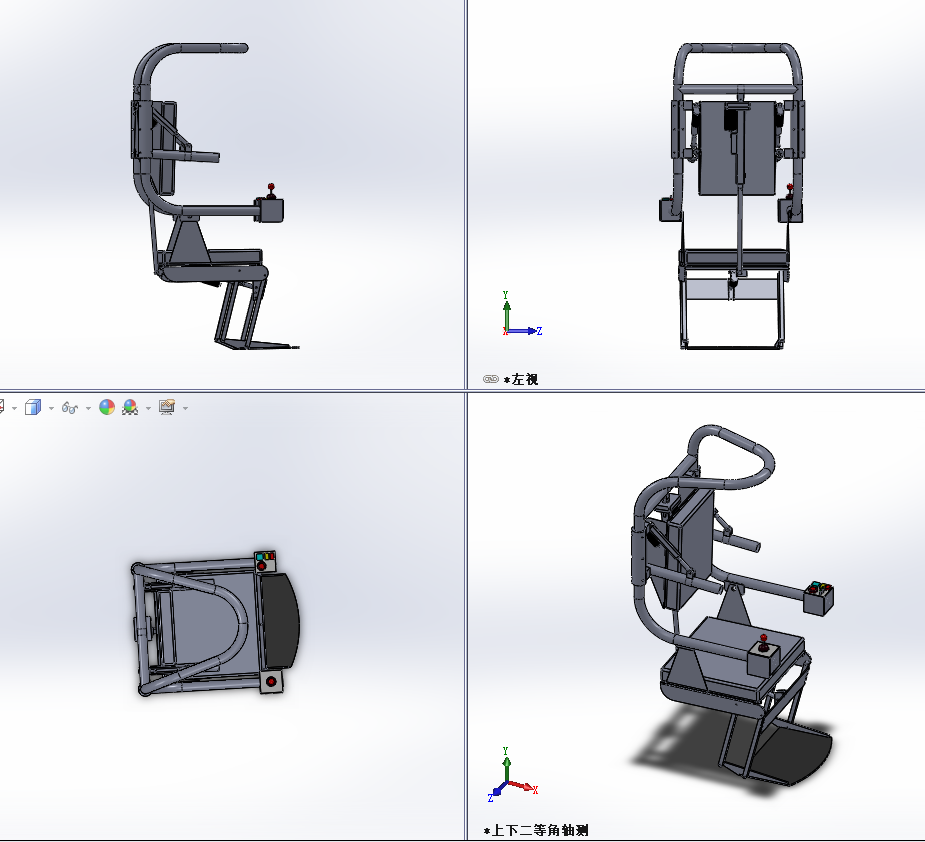Click the coordinate triad in the isometric viewport
This screenshot has width=925, height=842.
512,774
